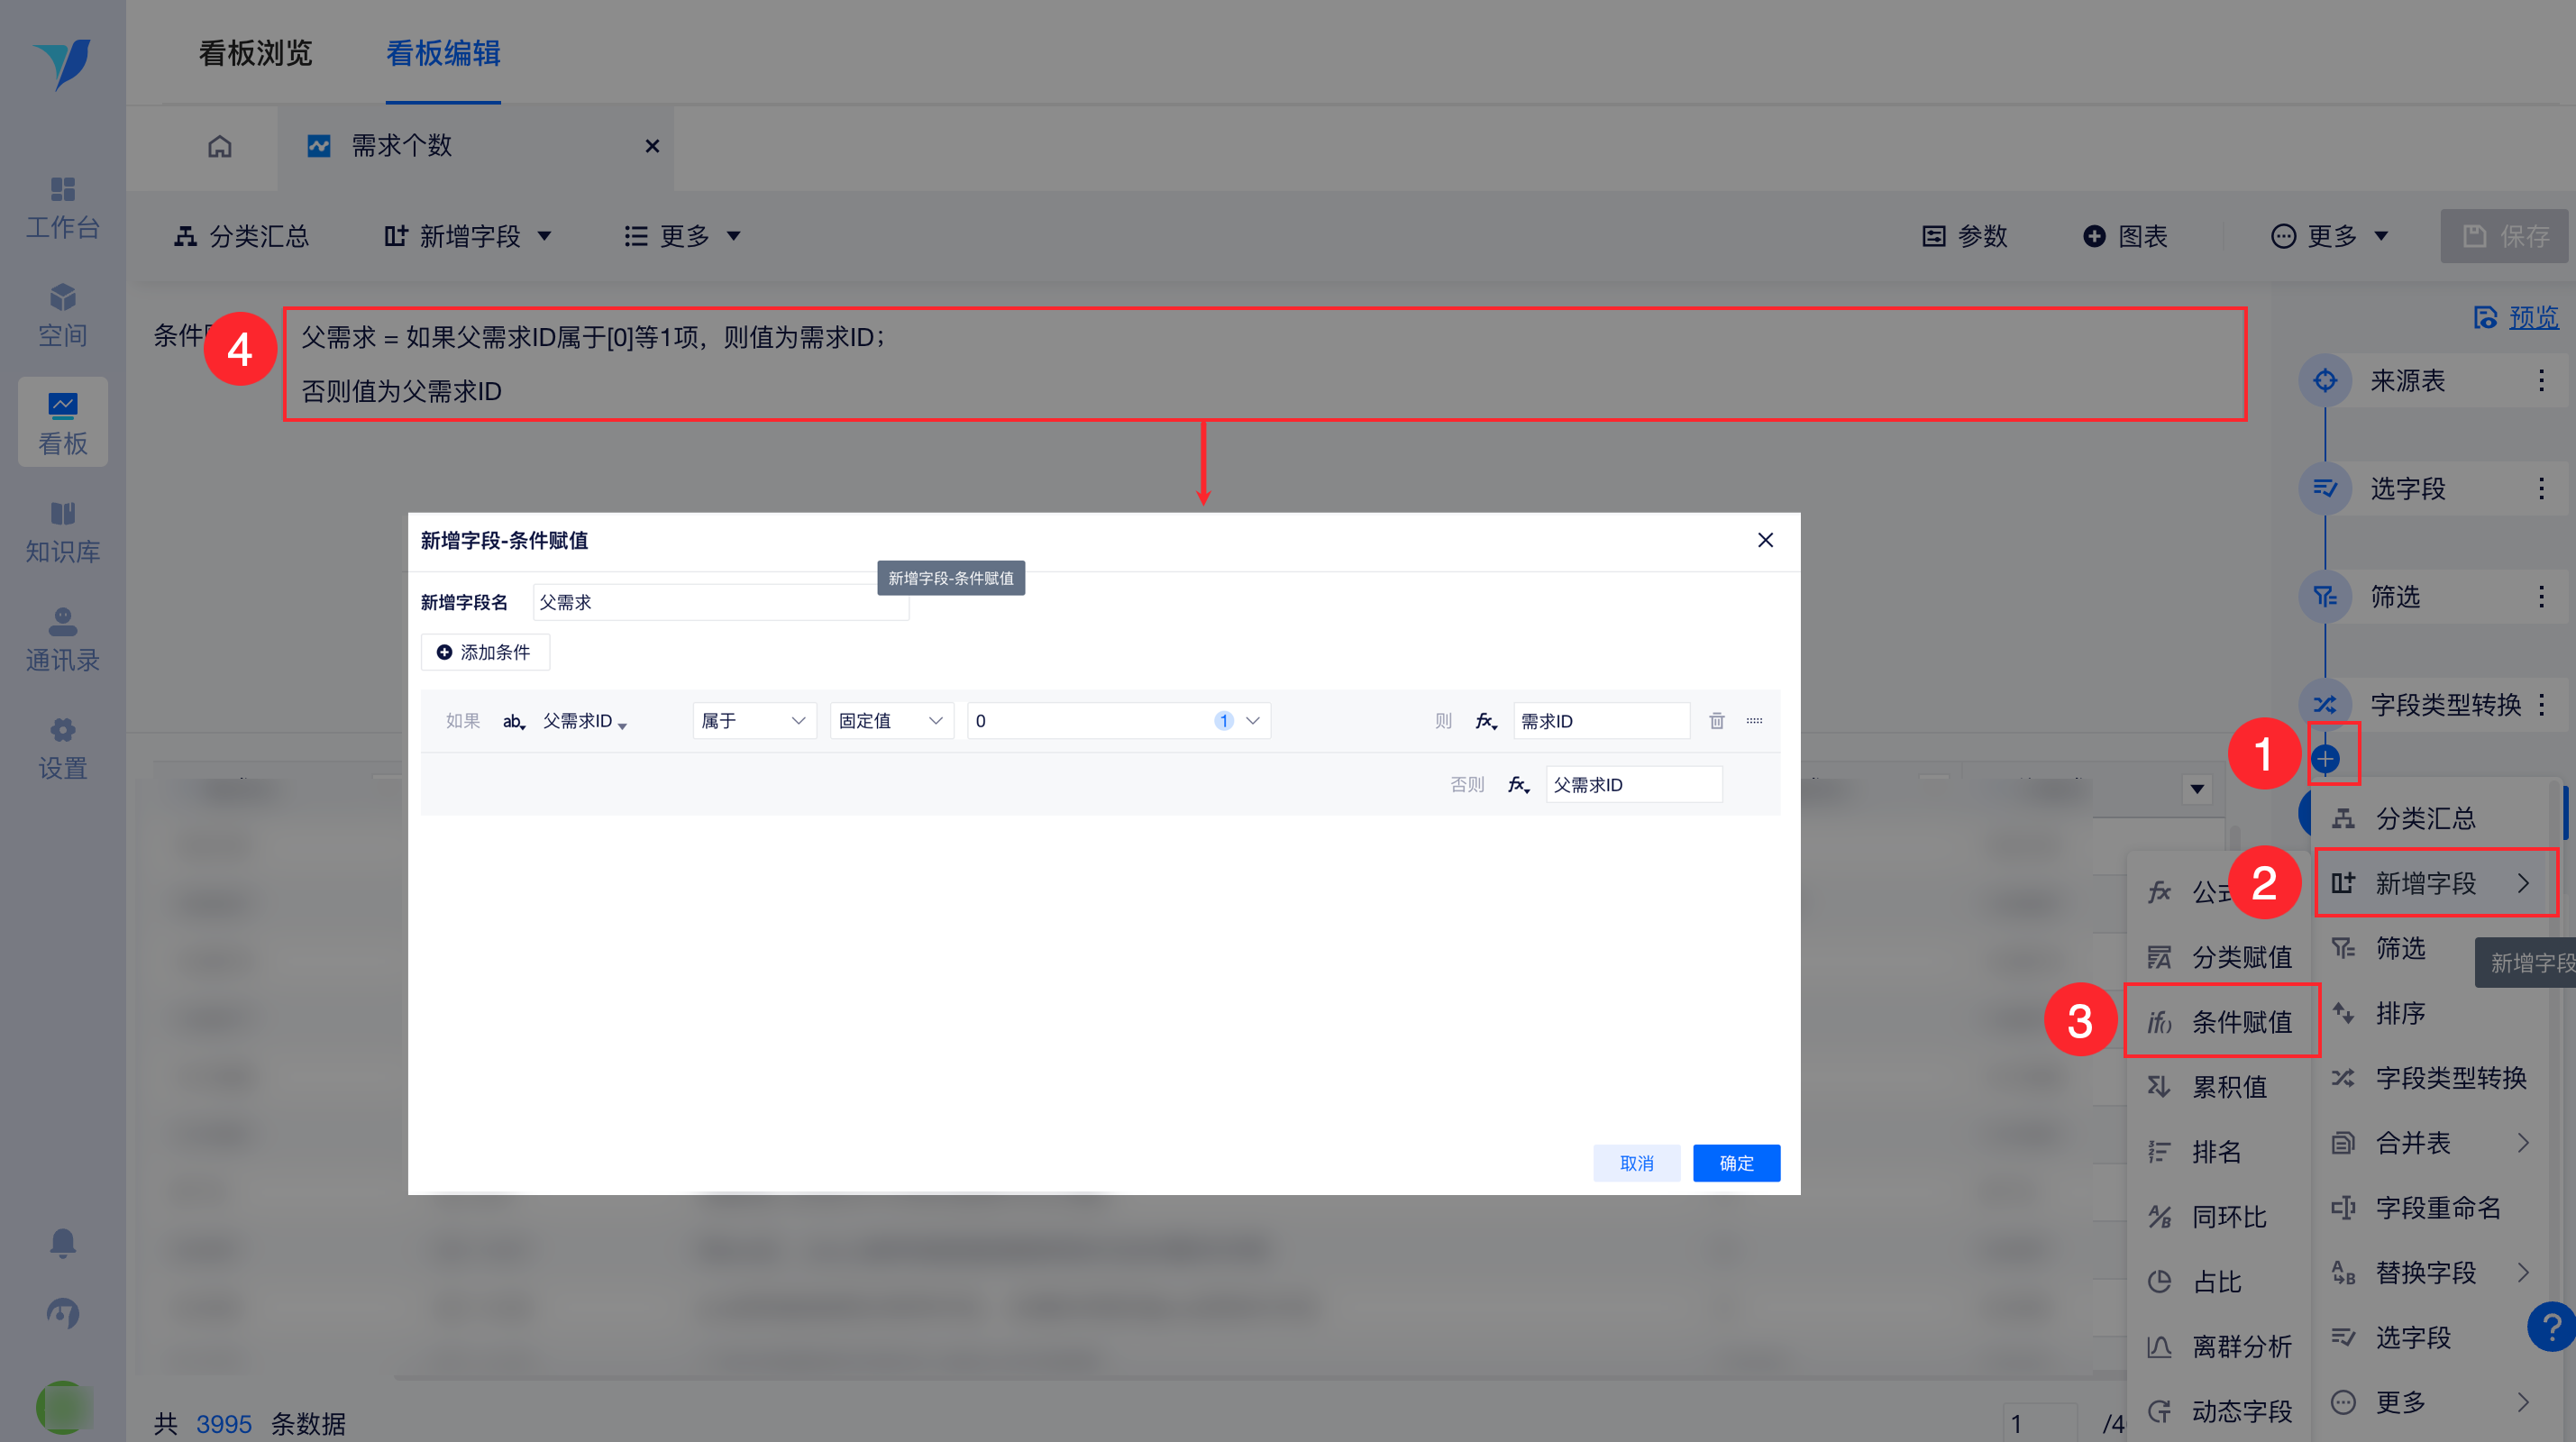Click the home icon tab
2576x1442 pixels.
[220, 147]
